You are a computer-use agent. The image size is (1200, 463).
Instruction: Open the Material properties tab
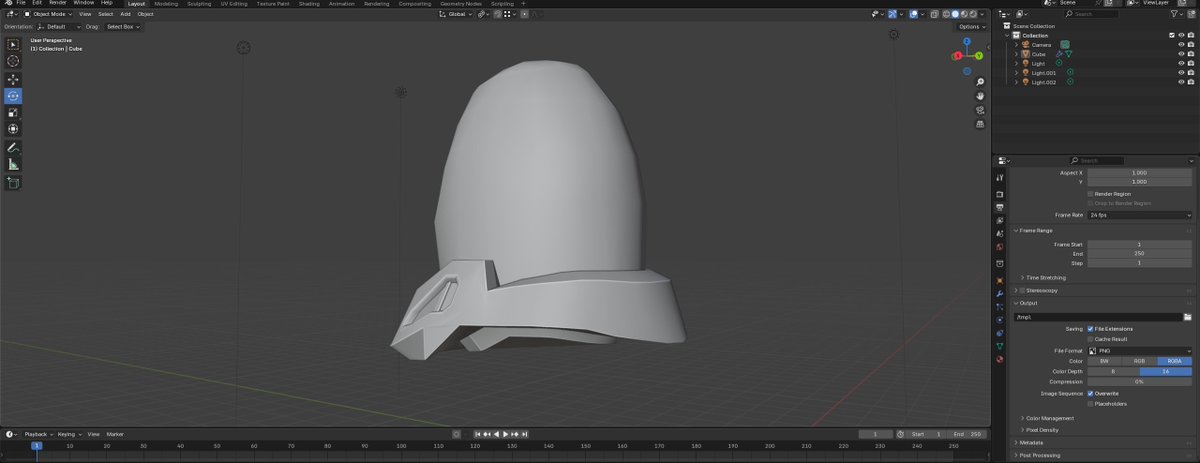pyautogui.click(x=999, y=359)
